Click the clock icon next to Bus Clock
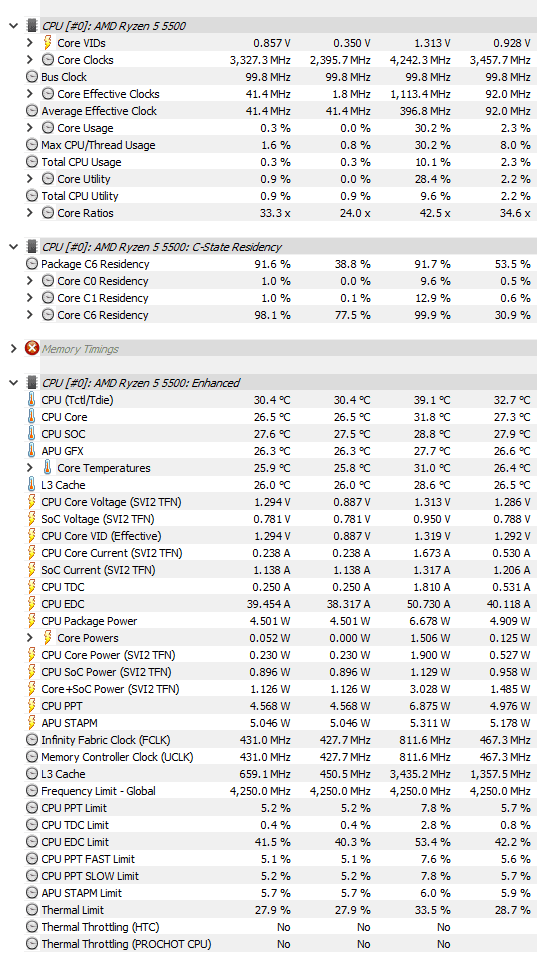The width and height of the screenshot is (542, 953). click(x=32, y=77)
